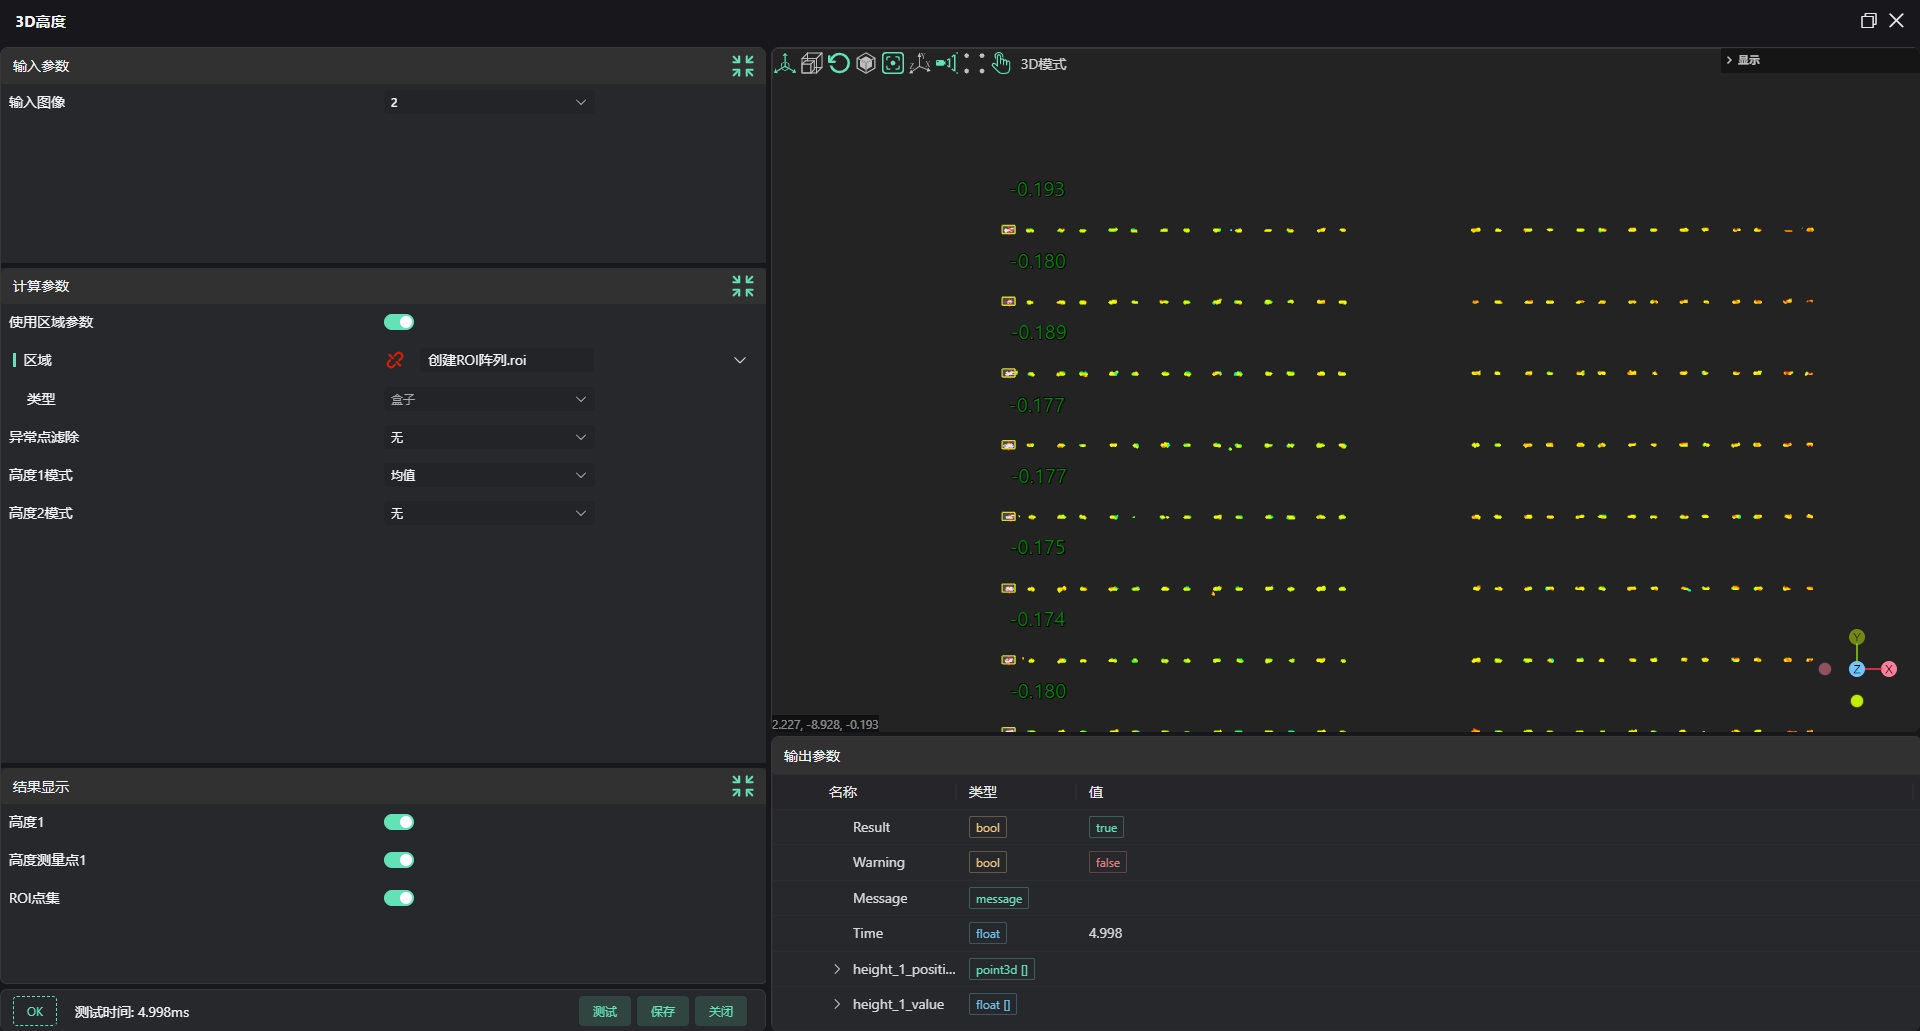This screenshot has height=1031, width=1920.
Task: Click the float type tag in the Time row
Action: pyautogui.click(x=988, y=934)
